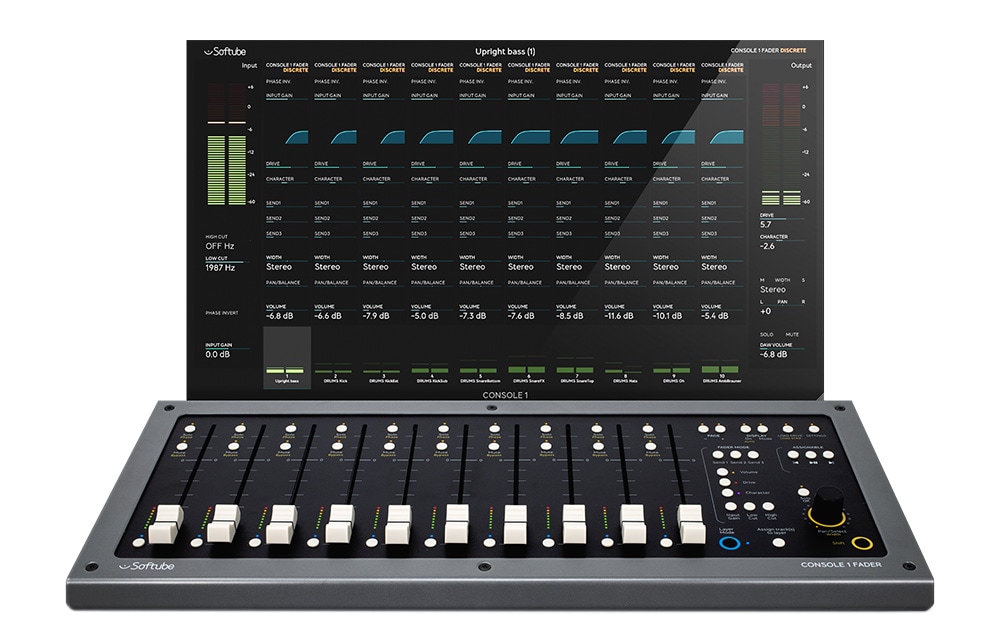Push the Load Drive button
1000x624 pixels.
point(788,429)
